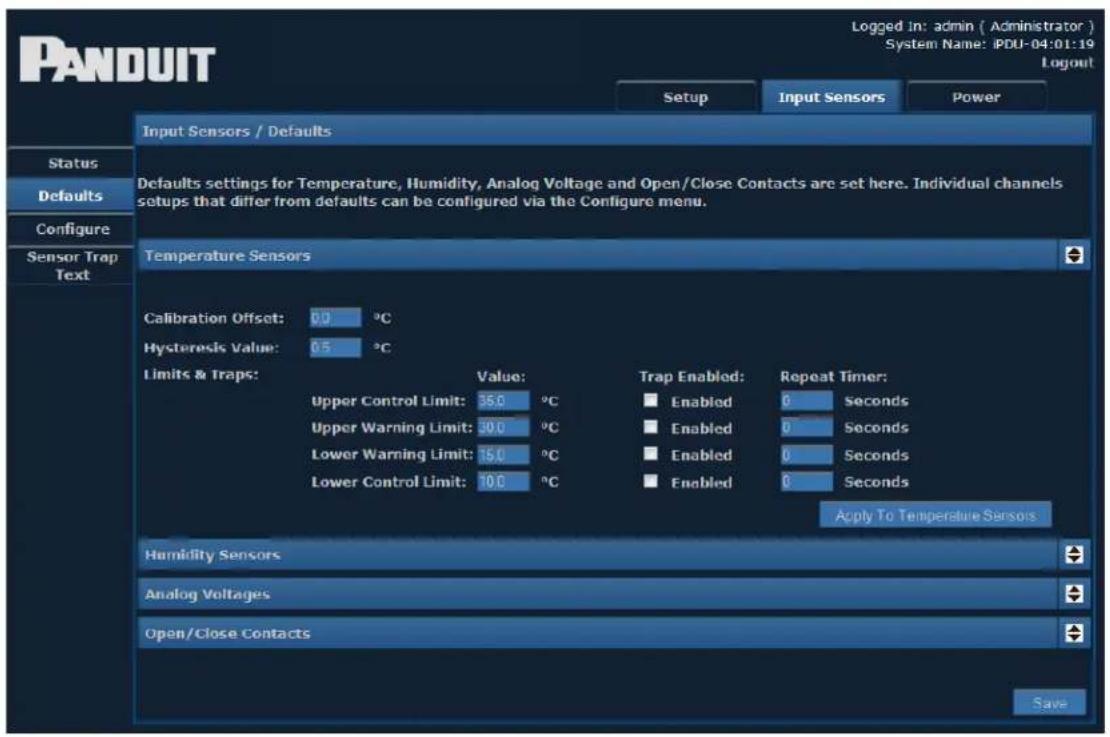
Task: Expand the Open/Close Contacts section
Action: click(1074, 633)
